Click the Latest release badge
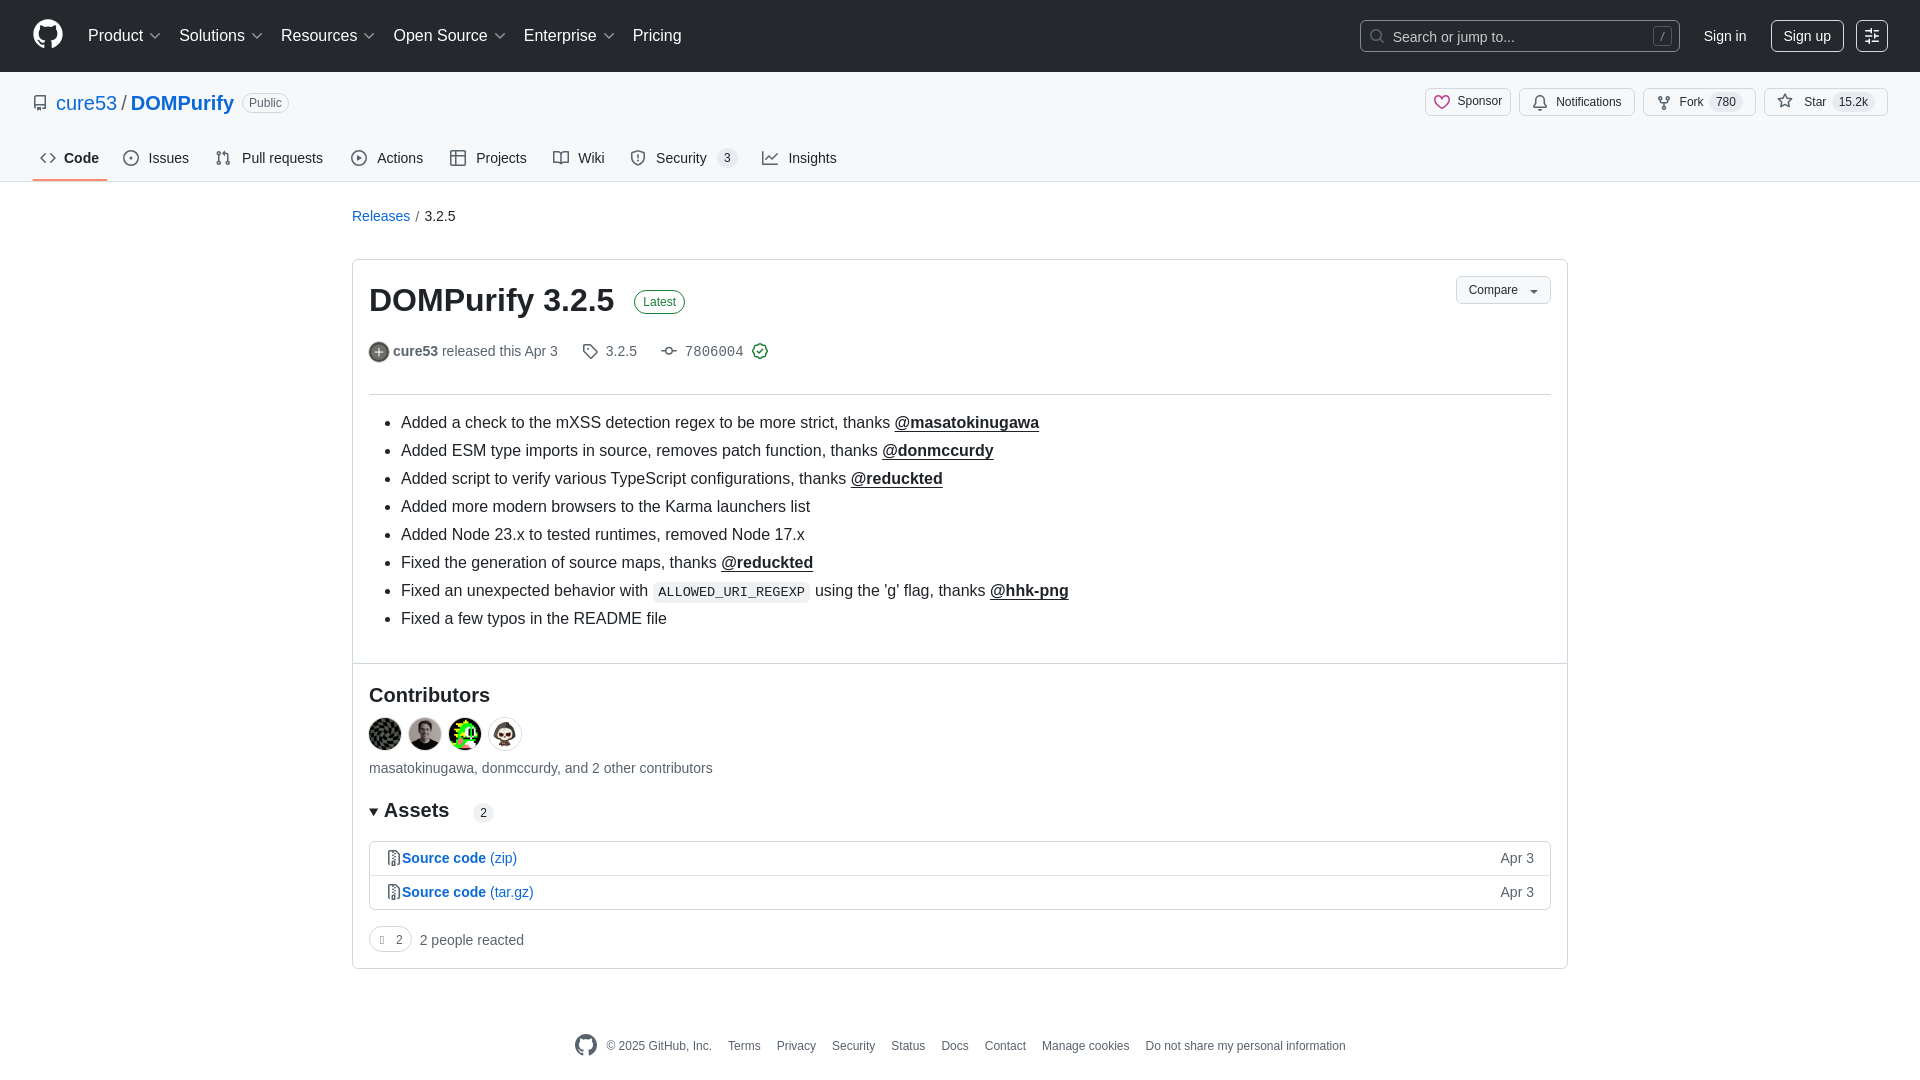Screen dimensions: 1920x1080 point(659,302)
